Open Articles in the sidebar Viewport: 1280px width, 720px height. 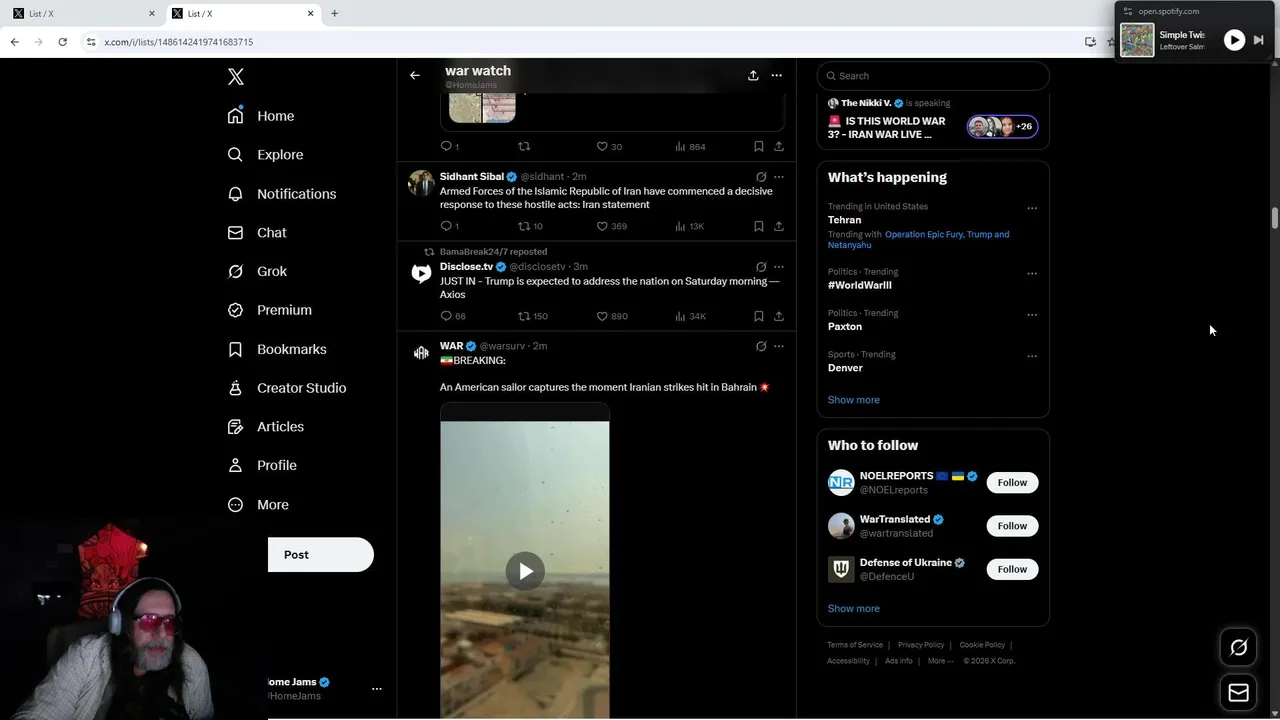(266, 426)
